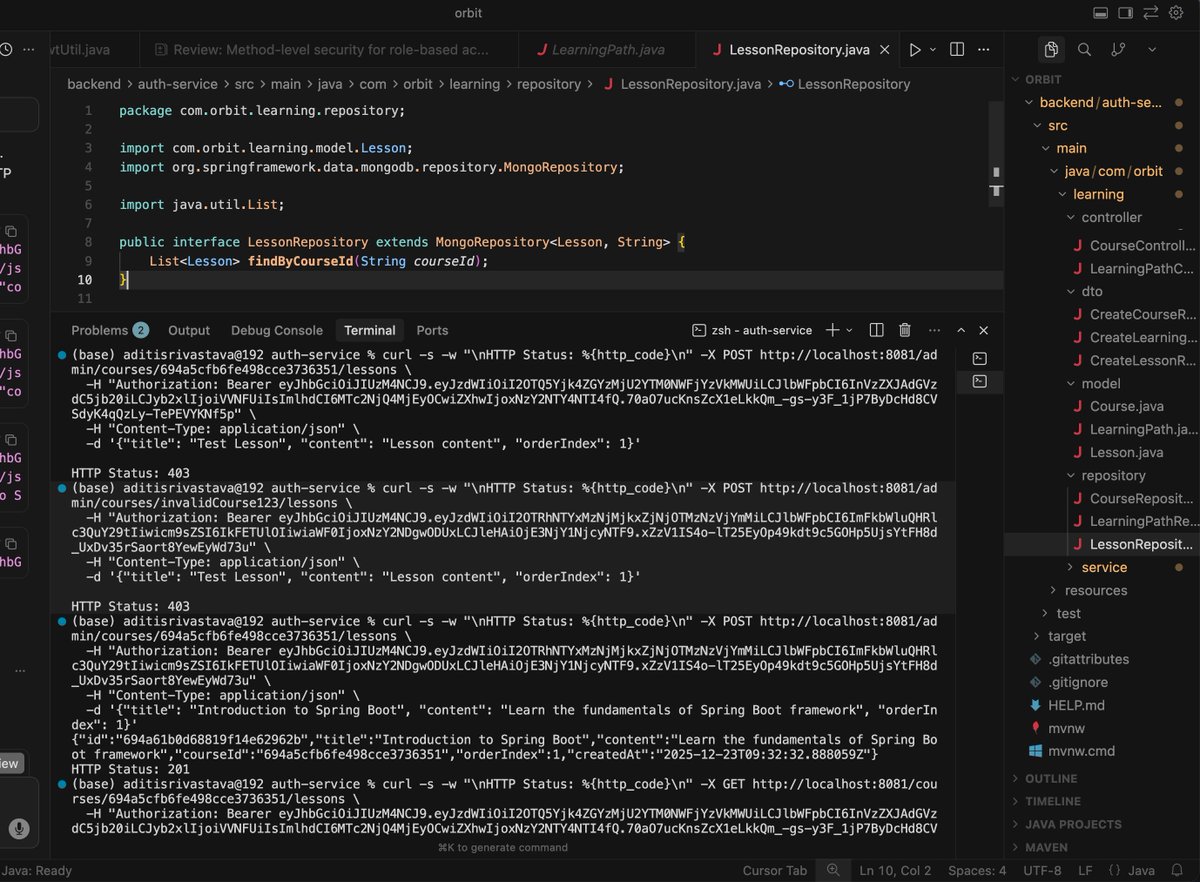The height and width of the screenshot is (882, 1200).
Task: Collapse the src folder
Action: [x=1057, y=125]
